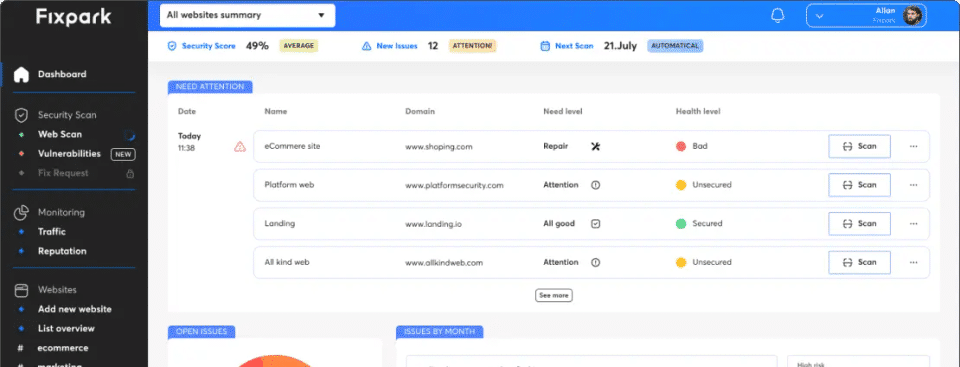The image size is (960, 367).
Task: Open the Monitoring section
Action: [x=61, y=212]
